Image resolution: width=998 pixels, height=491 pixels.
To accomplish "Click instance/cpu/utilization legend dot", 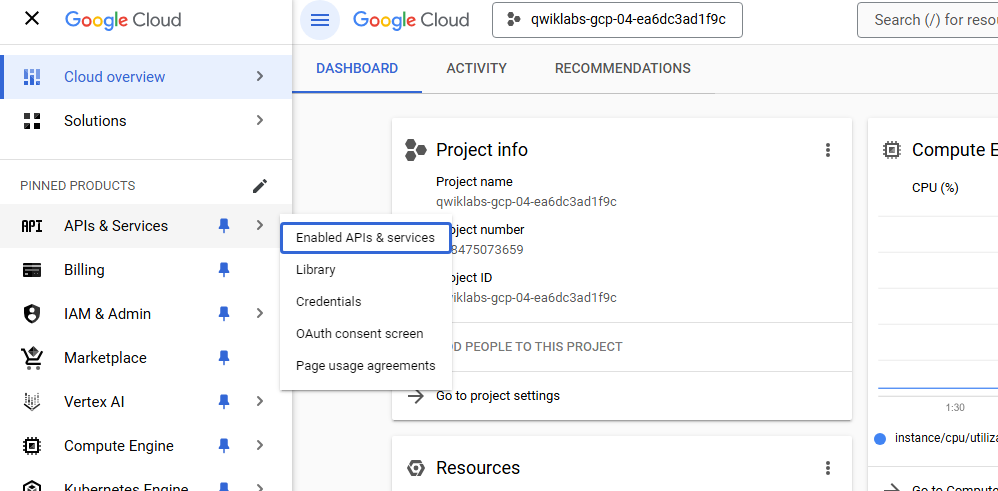I will [x=880, y=439].
